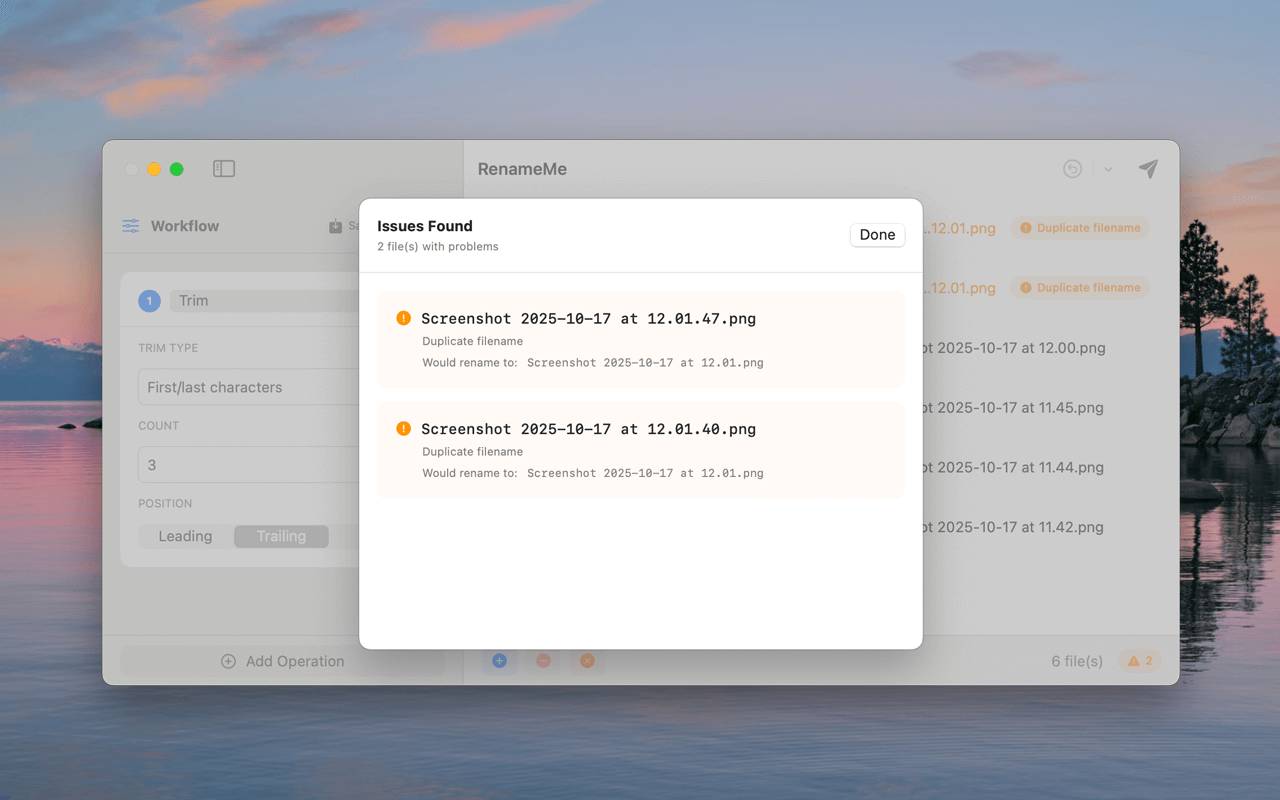Viewport: 1280px width, 800px height.
Task: Switch to the Workflow section header
Action: click(185, 226)
